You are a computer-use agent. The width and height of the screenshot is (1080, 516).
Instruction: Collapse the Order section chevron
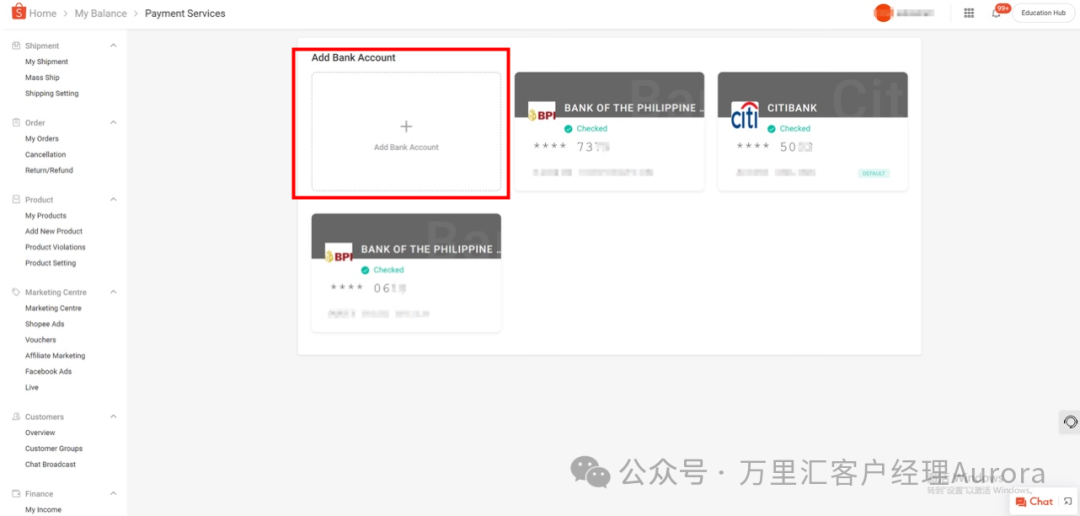click(x=114, y=123)
